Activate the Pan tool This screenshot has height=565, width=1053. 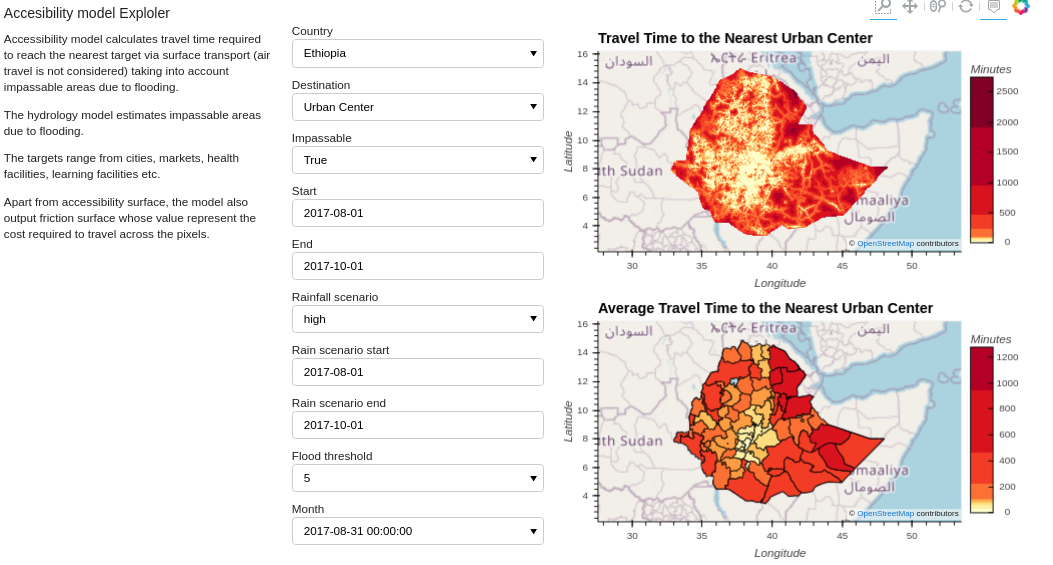(x=910, y=7)
